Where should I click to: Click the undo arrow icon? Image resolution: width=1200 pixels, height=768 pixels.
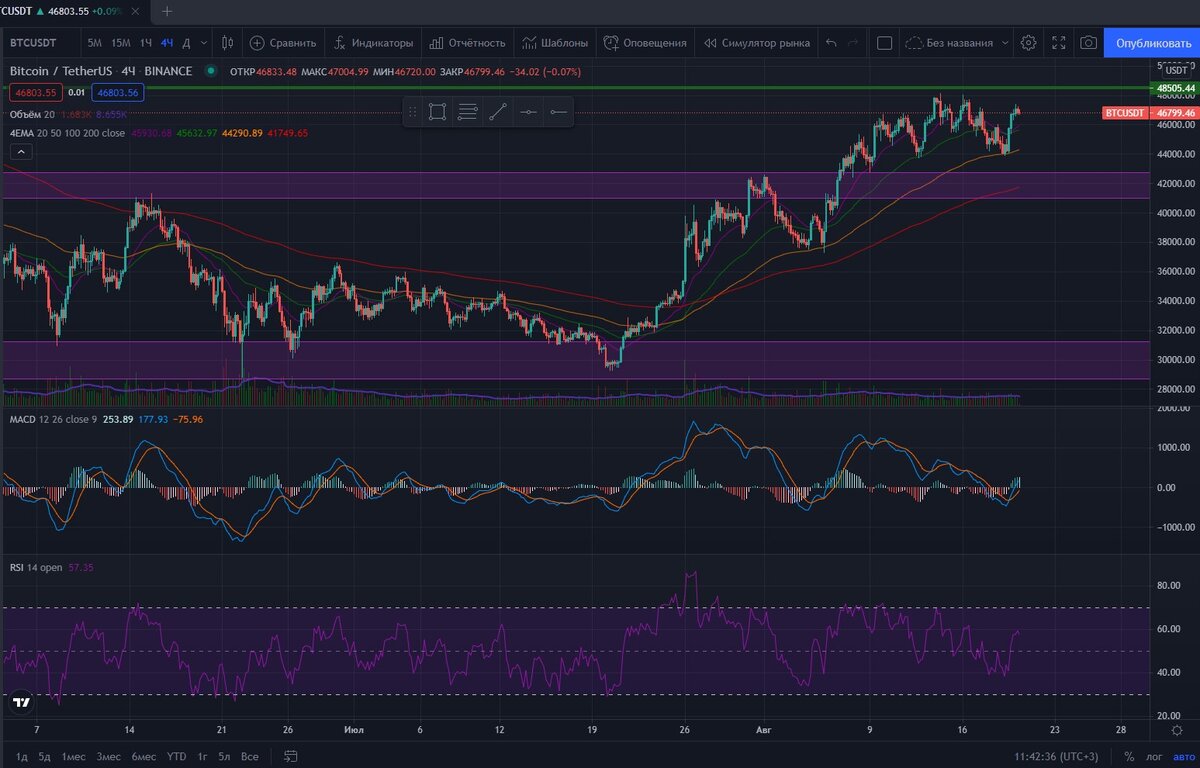pos(831,43)
